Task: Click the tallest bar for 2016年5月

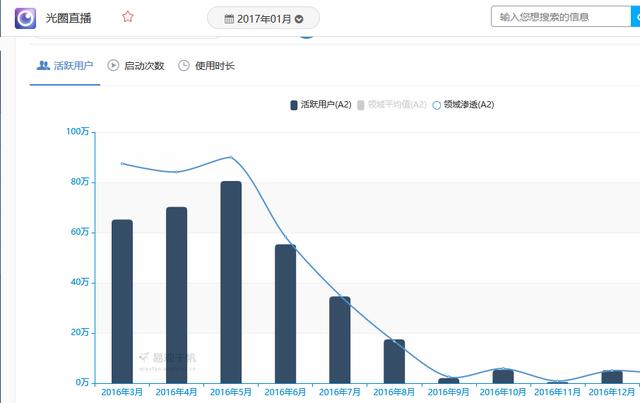Action: 231,283
